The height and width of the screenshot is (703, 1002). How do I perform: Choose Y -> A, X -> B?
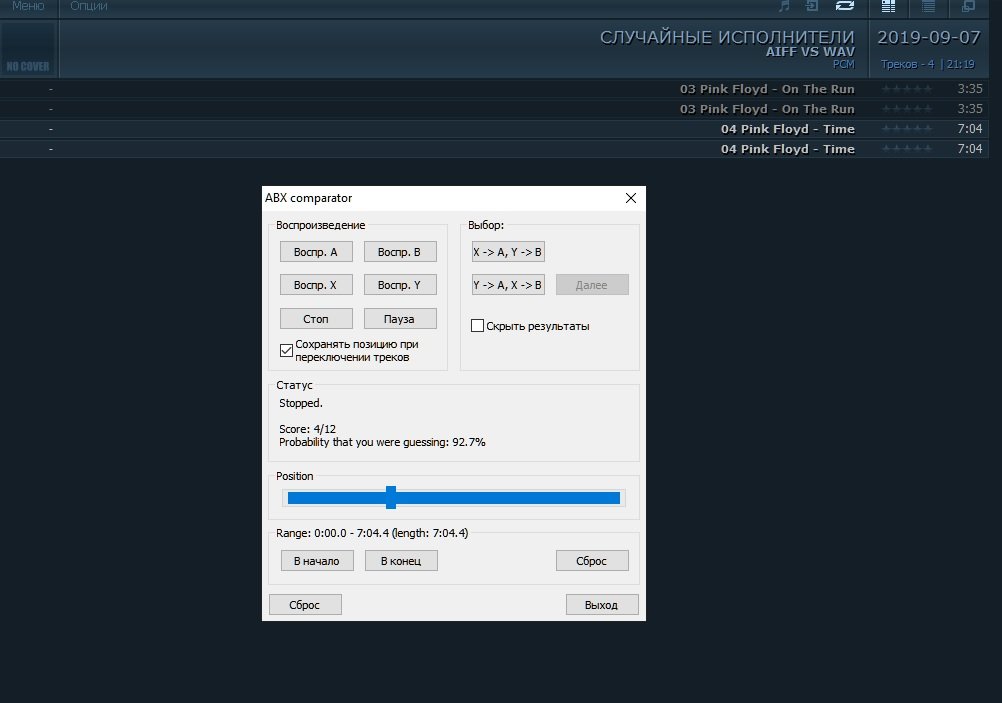click(508, 285)
